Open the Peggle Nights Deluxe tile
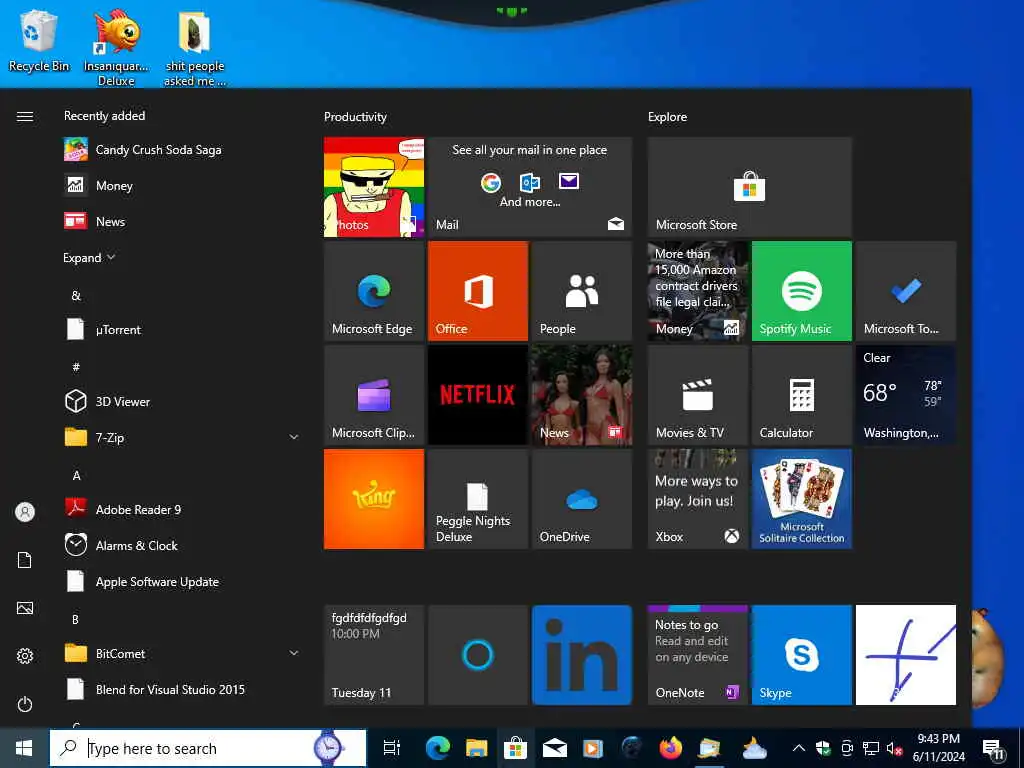1024x768 pixels. pos(477,498)
